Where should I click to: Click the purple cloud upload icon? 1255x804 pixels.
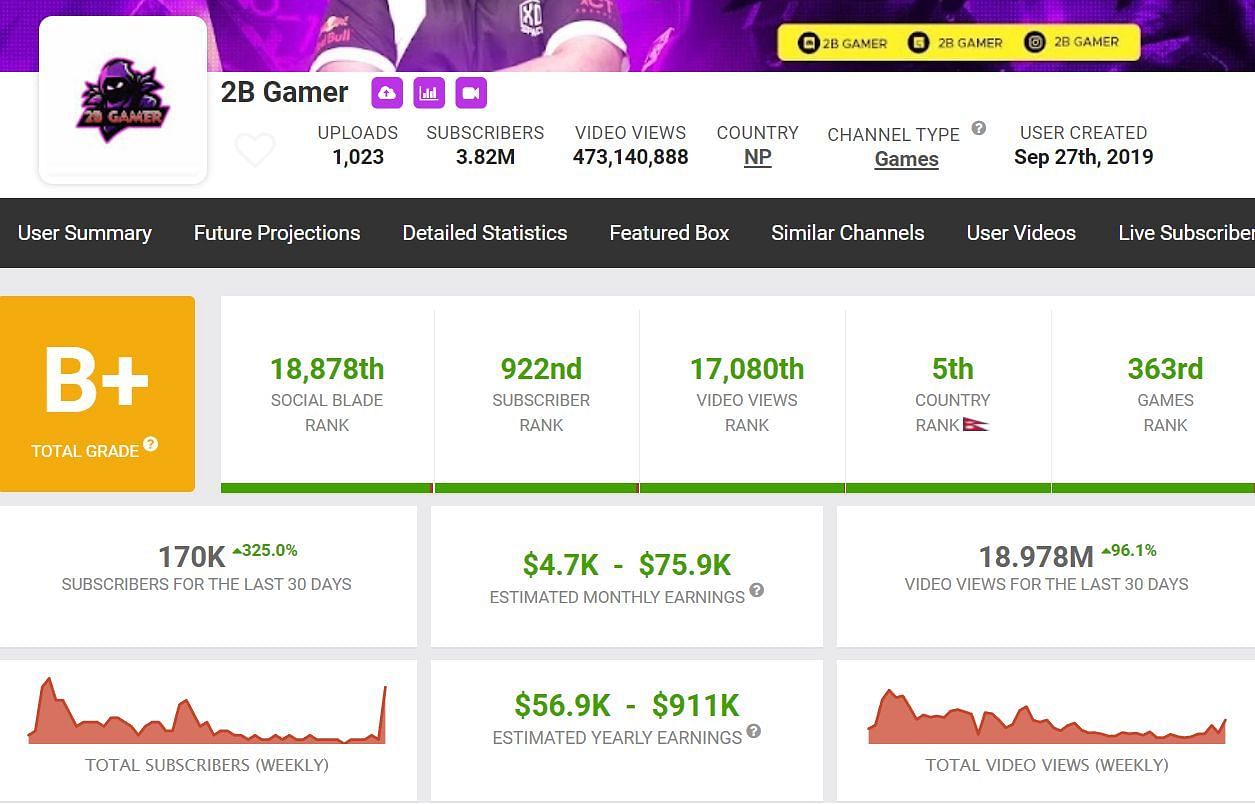click(x=387, y=93)
